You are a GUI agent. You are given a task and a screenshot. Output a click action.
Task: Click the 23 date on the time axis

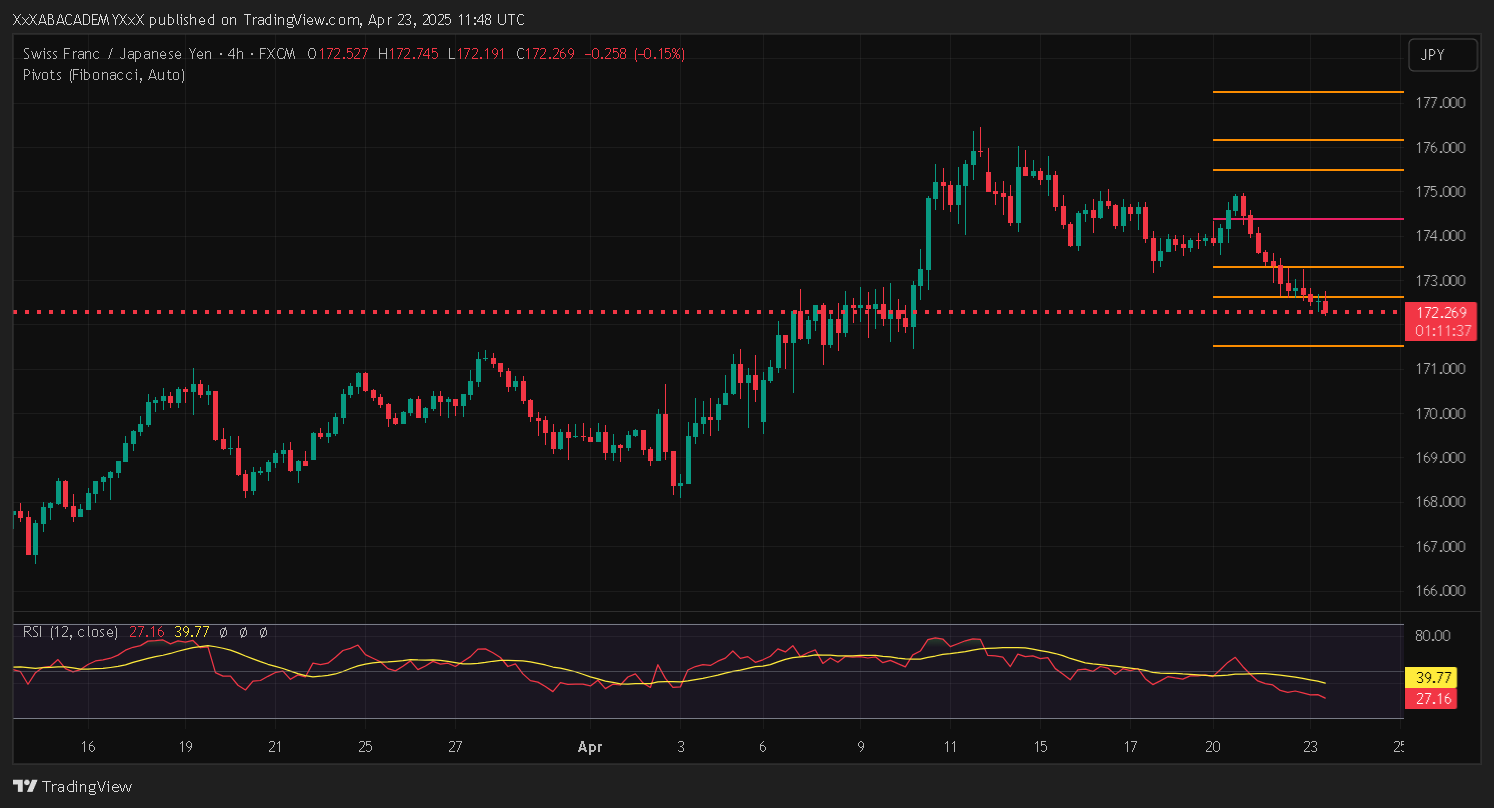[x=1312, y=747]
